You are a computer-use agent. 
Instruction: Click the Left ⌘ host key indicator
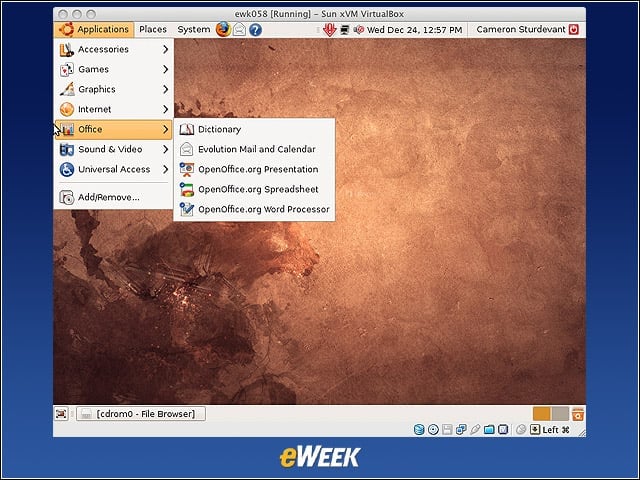point(556,430)
